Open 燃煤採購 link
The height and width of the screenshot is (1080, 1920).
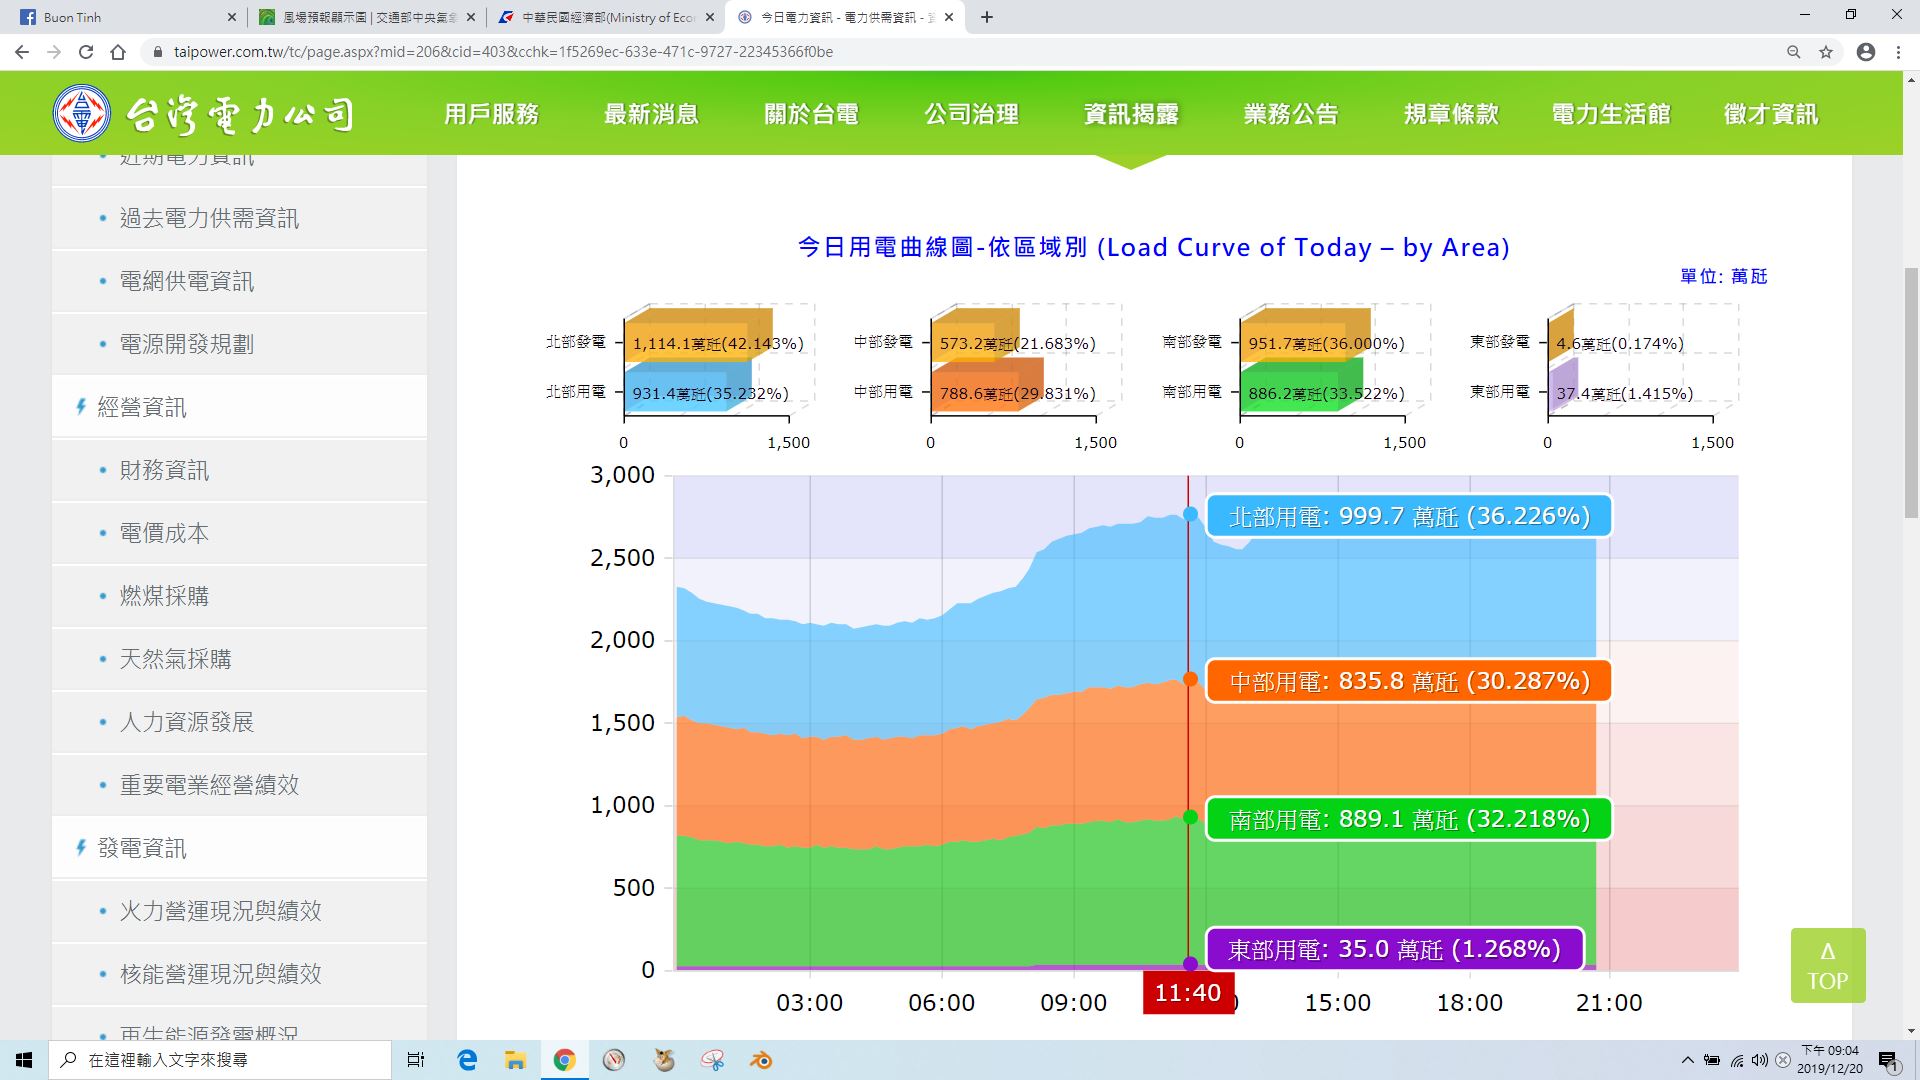[x=239, y=596]
